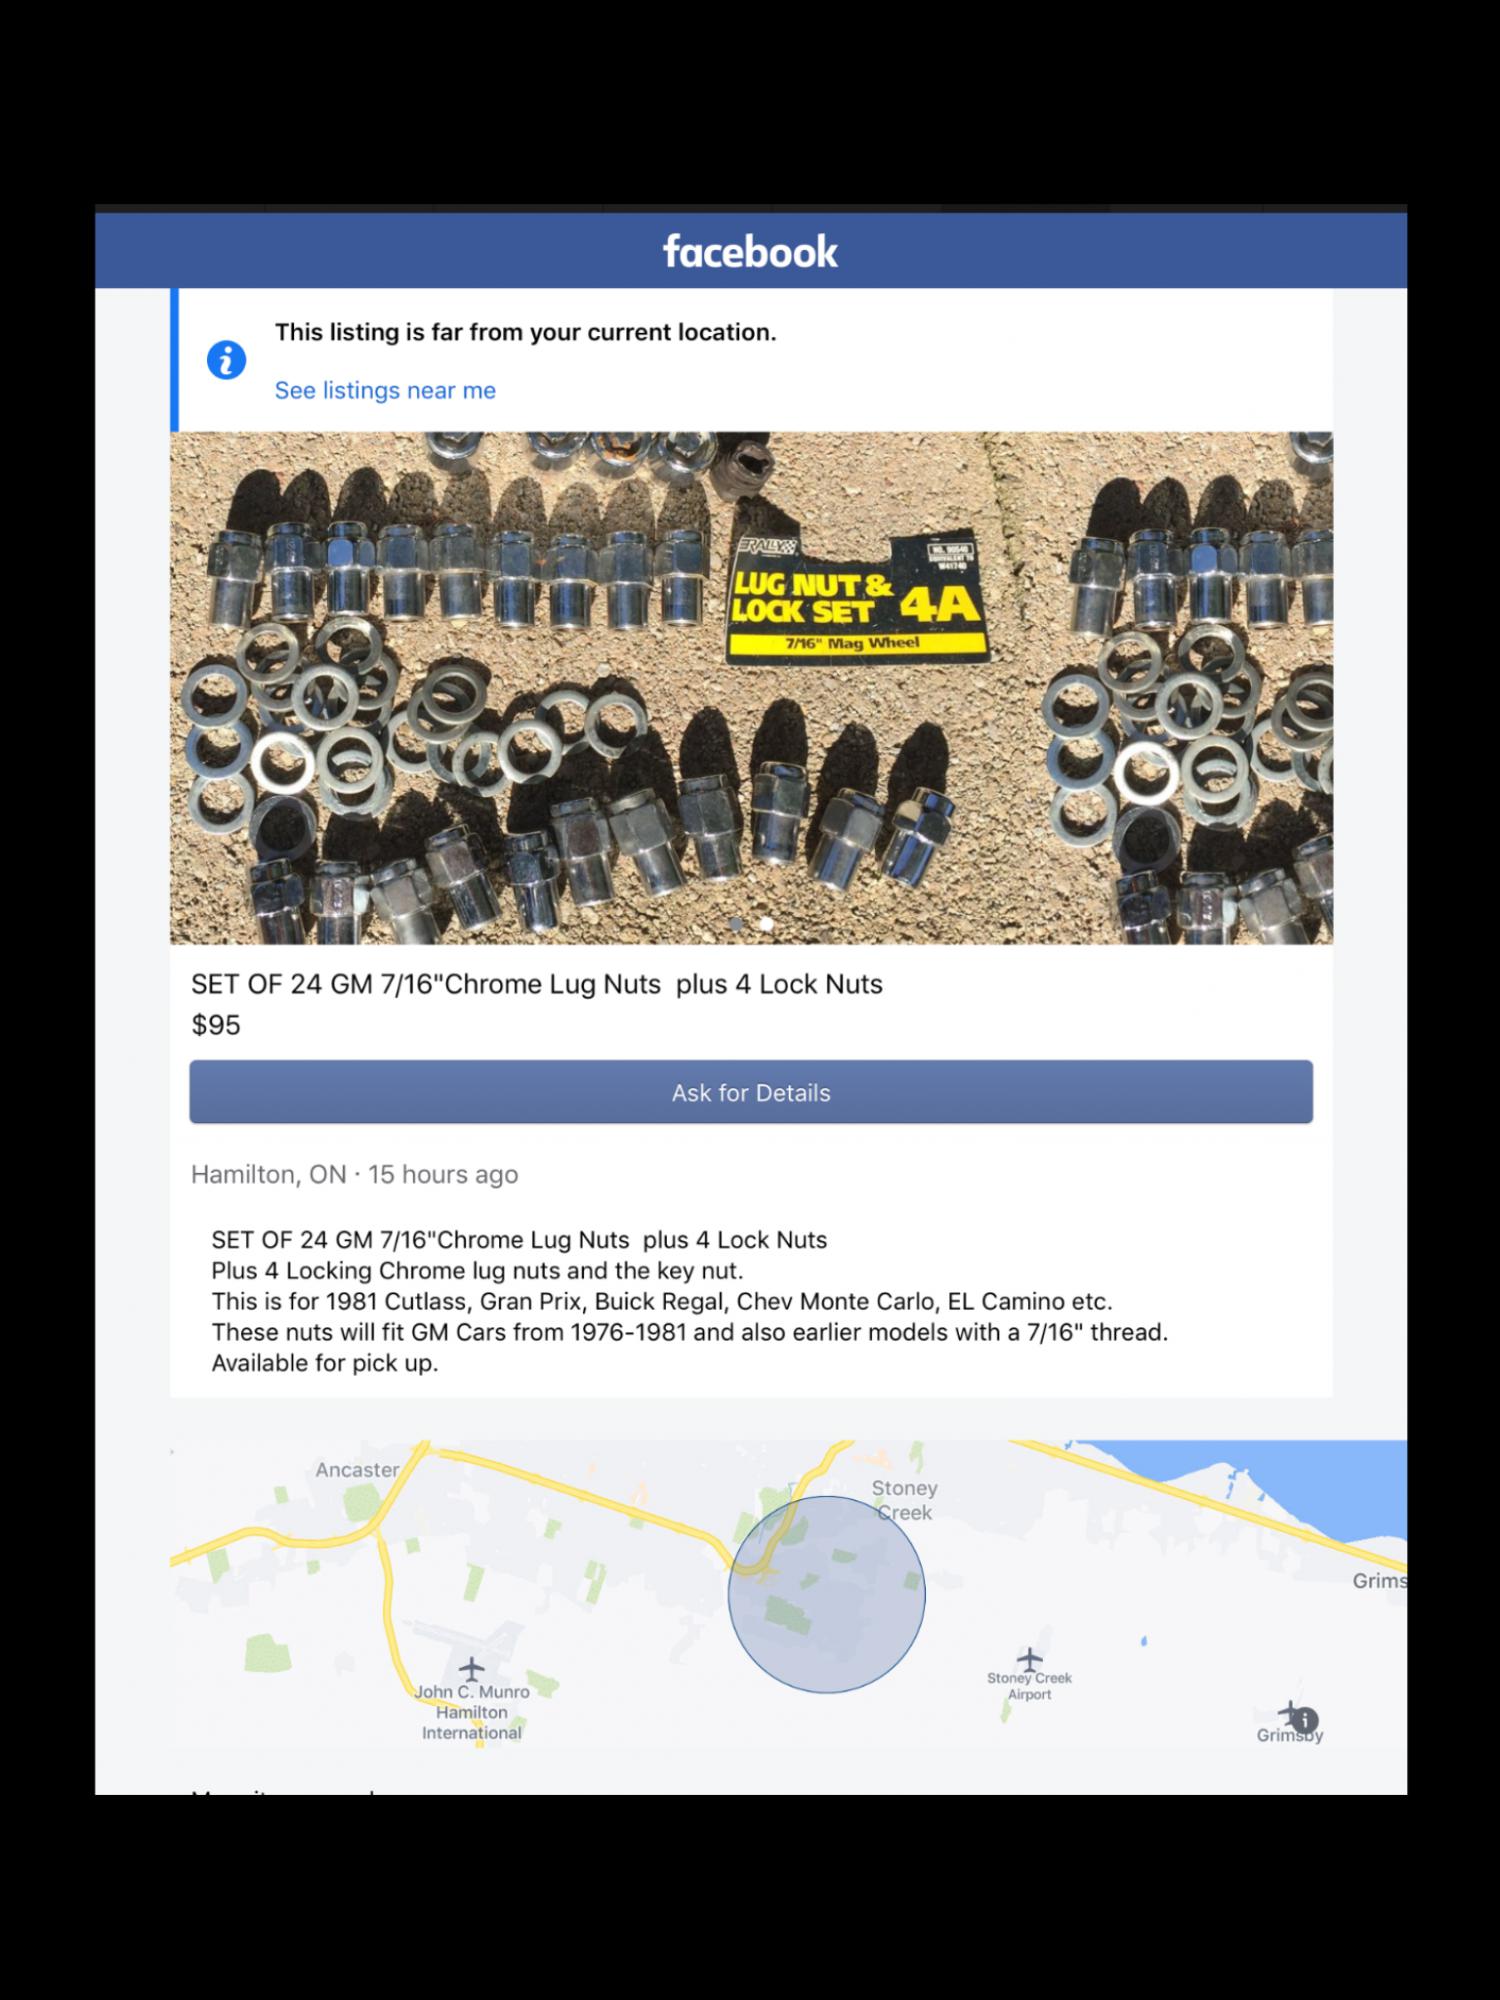Click the listing description paragraph
Screen dimensions: 1500x2000
(689, 1301)
